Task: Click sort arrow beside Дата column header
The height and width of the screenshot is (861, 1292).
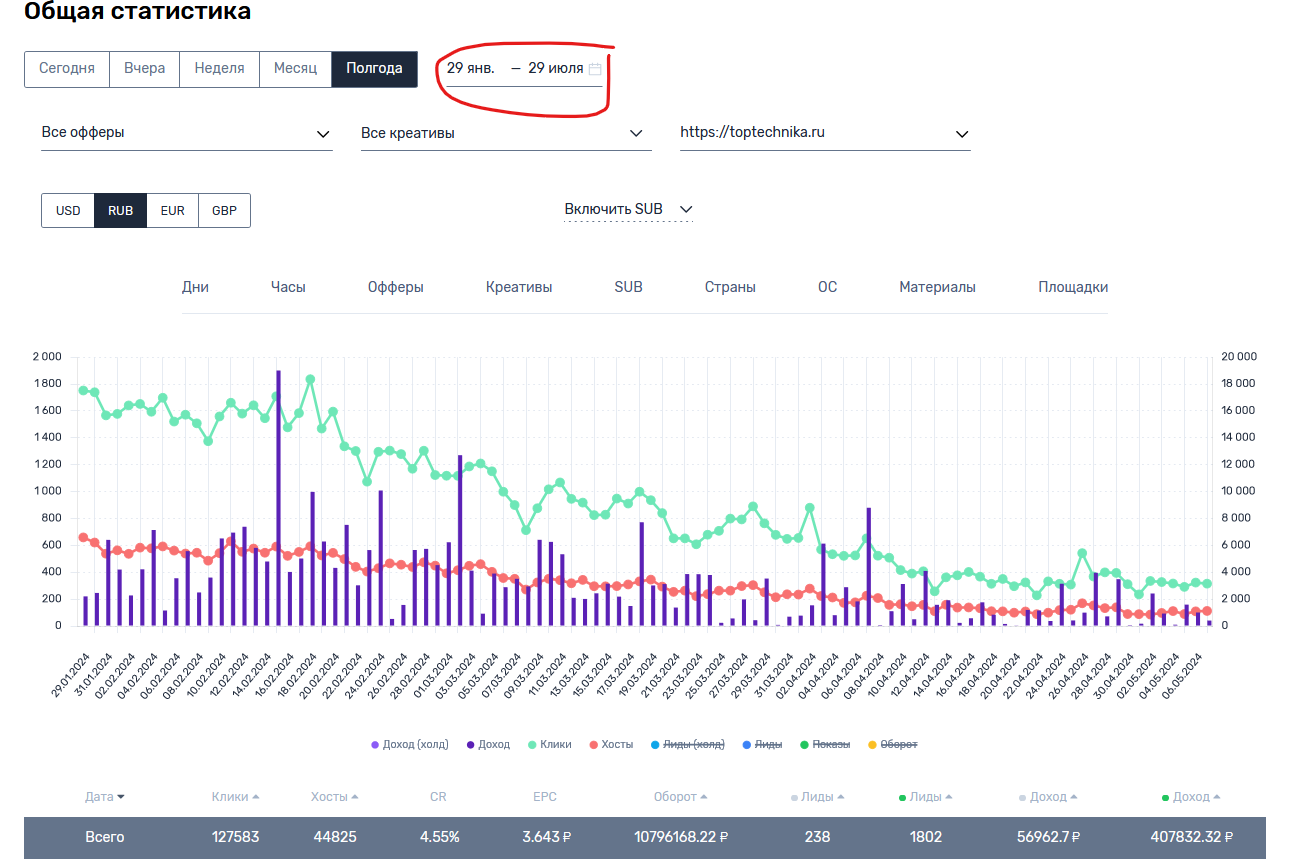Action: (121, 797)
